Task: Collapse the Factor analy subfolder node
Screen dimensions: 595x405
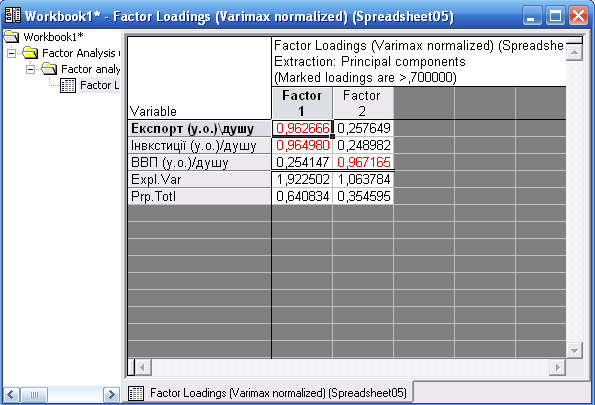Action: [30, 69]
